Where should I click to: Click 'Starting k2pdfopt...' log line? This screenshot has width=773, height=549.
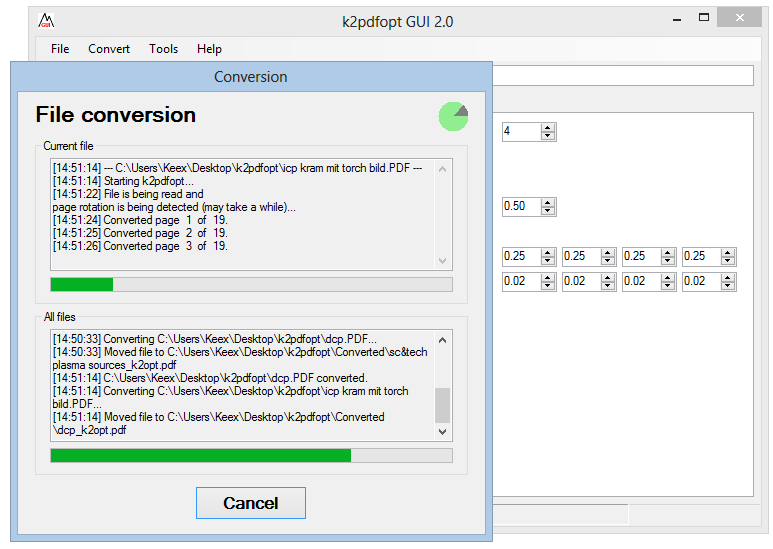point(123,181)
